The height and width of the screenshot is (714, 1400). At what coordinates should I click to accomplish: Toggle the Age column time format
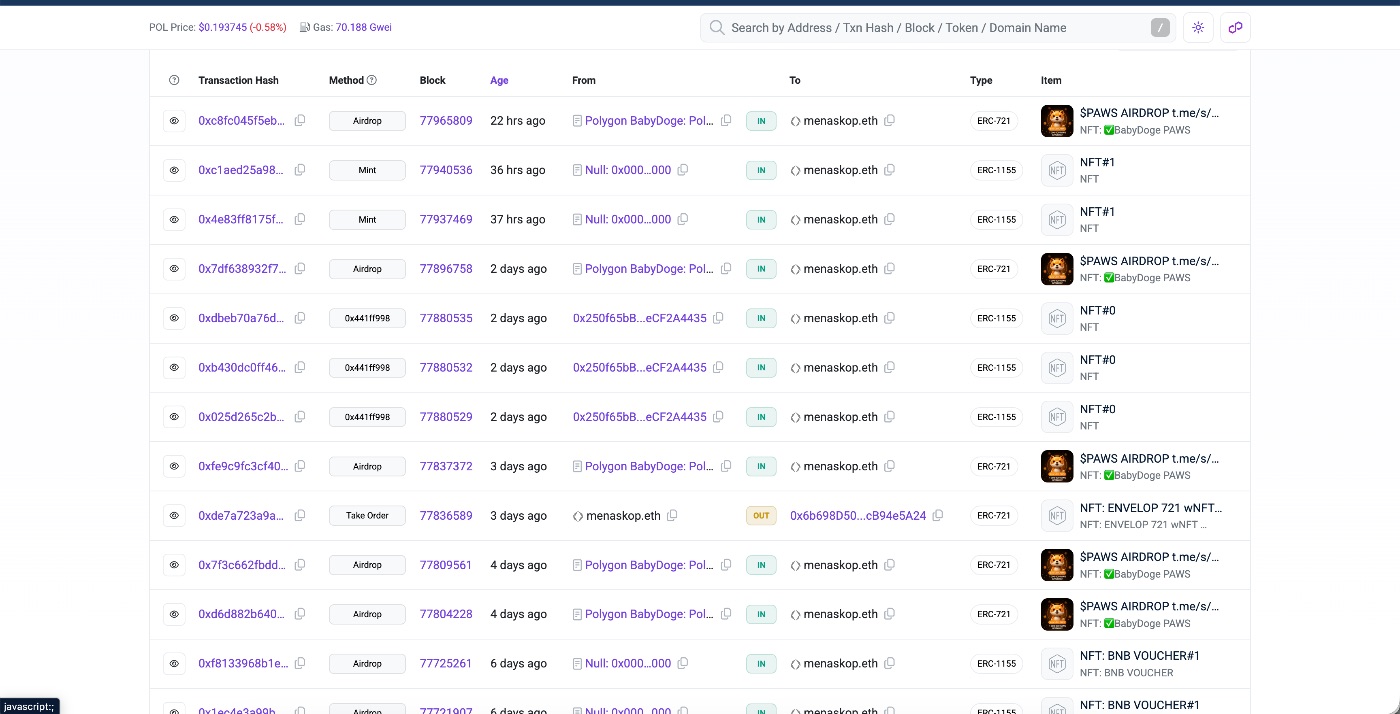click(x=499, y=80)
